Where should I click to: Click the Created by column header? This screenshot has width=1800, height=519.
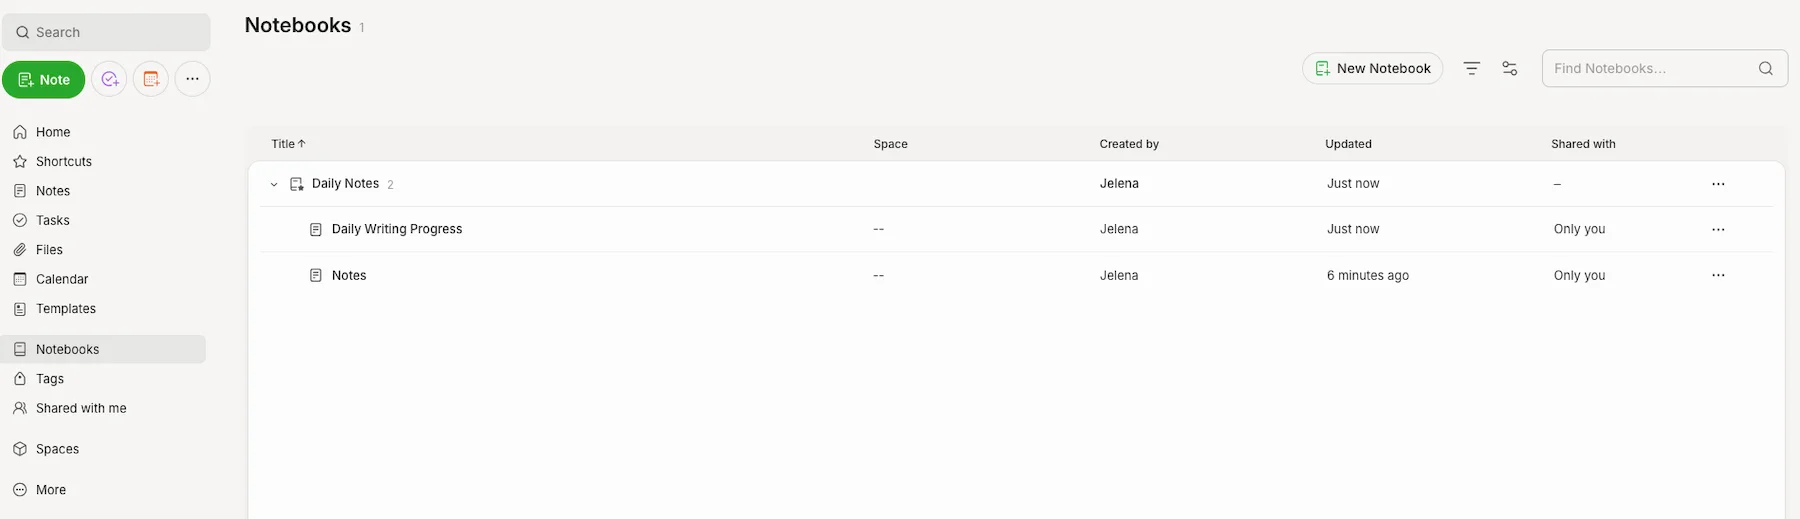[1129, 144]
